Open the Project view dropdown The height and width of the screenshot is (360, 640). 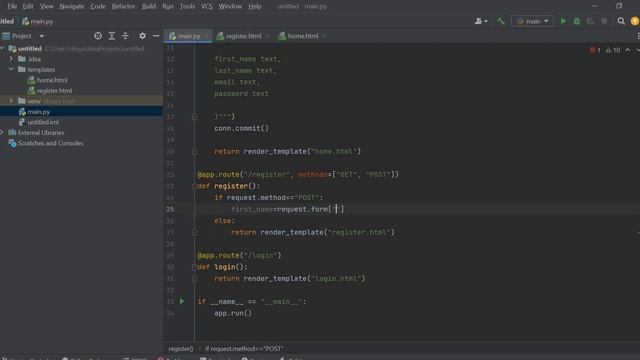(x=41, y=36)
